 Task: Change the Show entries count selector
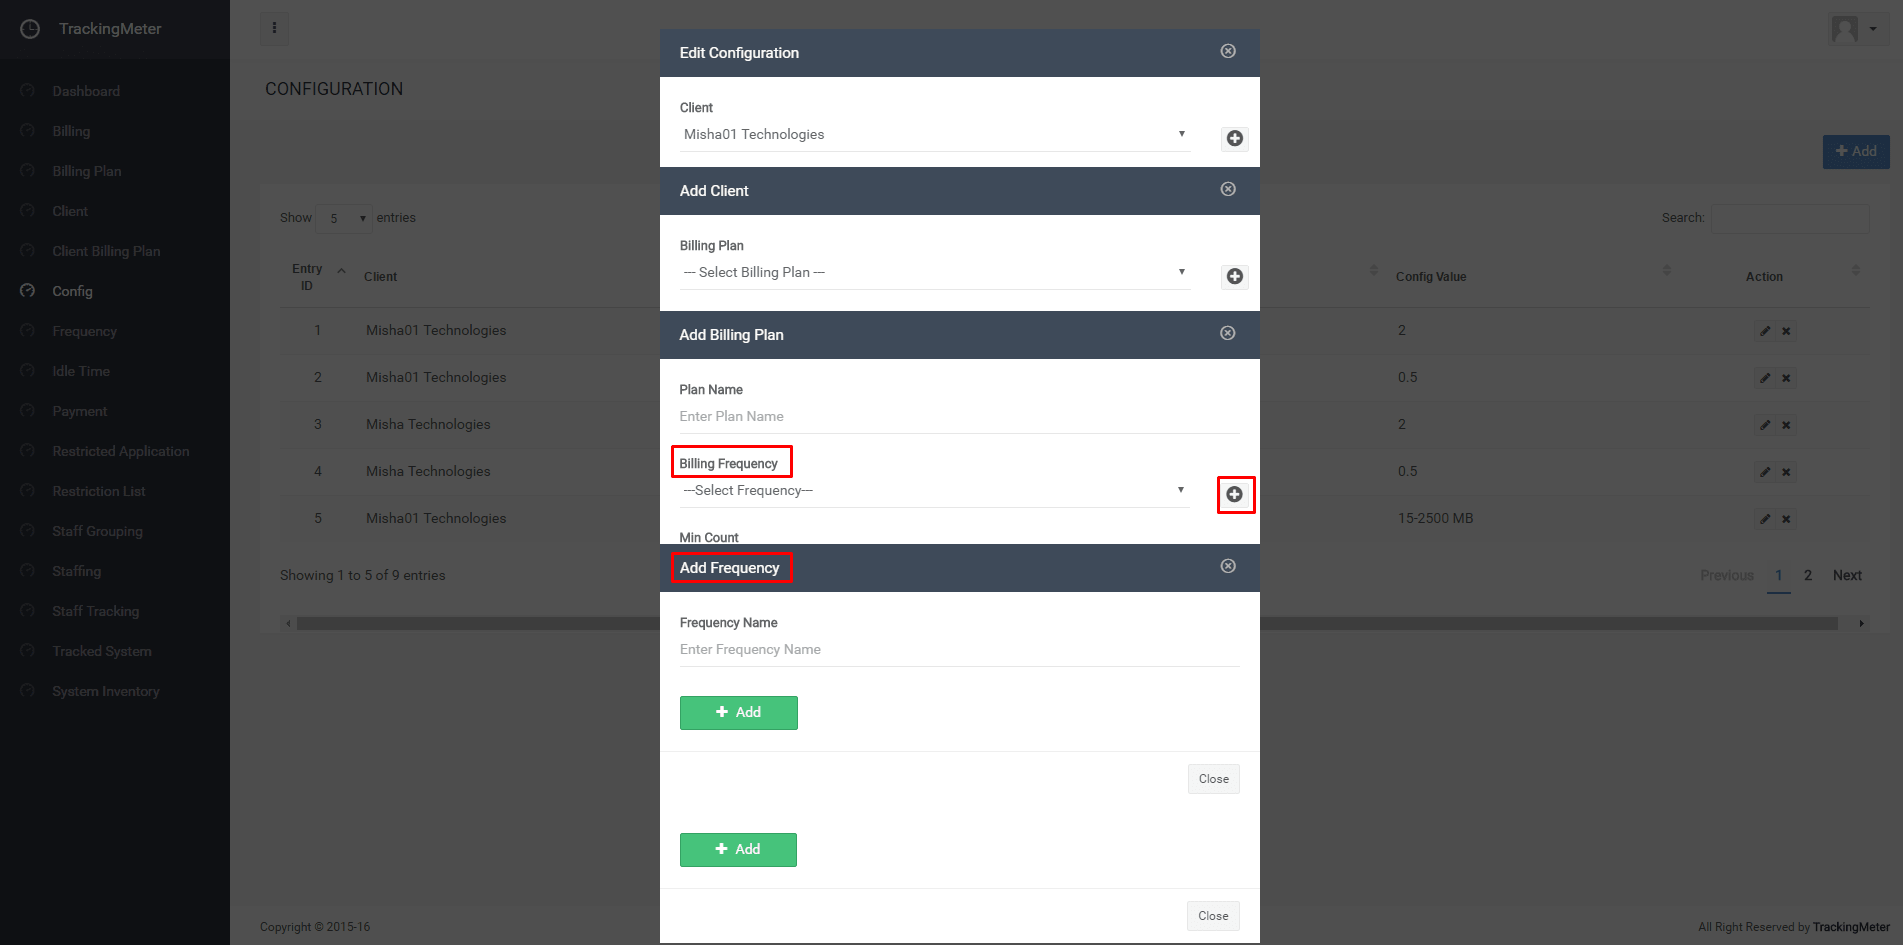point(344,218)
